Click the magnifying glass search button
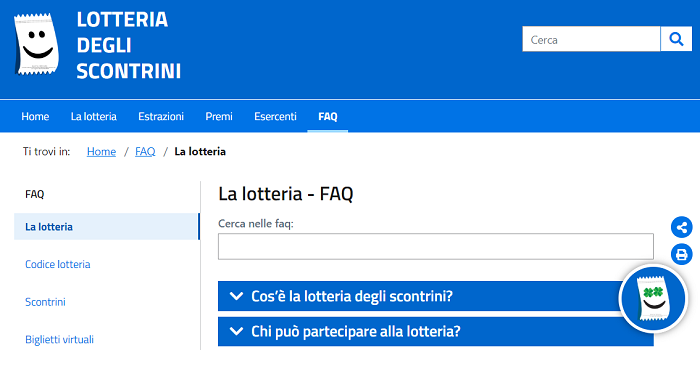The height and width of the screenshot is (370, 700). 676,39
